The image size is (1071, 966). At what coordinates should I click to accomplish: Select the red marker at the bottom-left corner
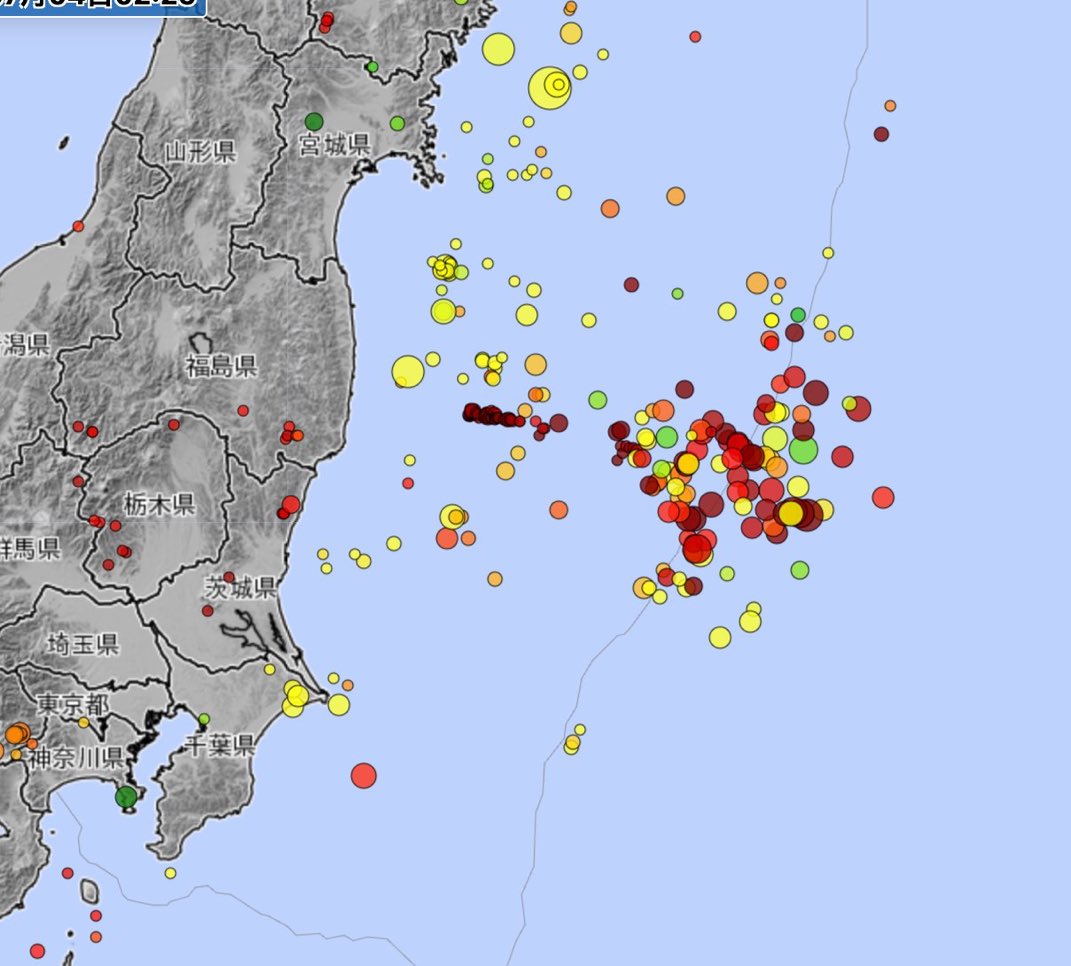click(x=38, y=951)
